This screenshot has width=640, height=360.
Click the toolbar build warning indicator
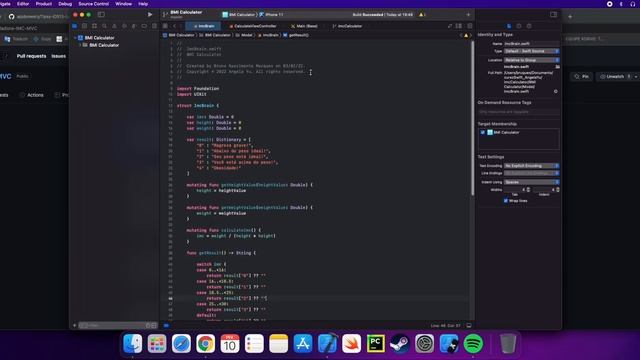pyautogui.click(x=422, y=15)
